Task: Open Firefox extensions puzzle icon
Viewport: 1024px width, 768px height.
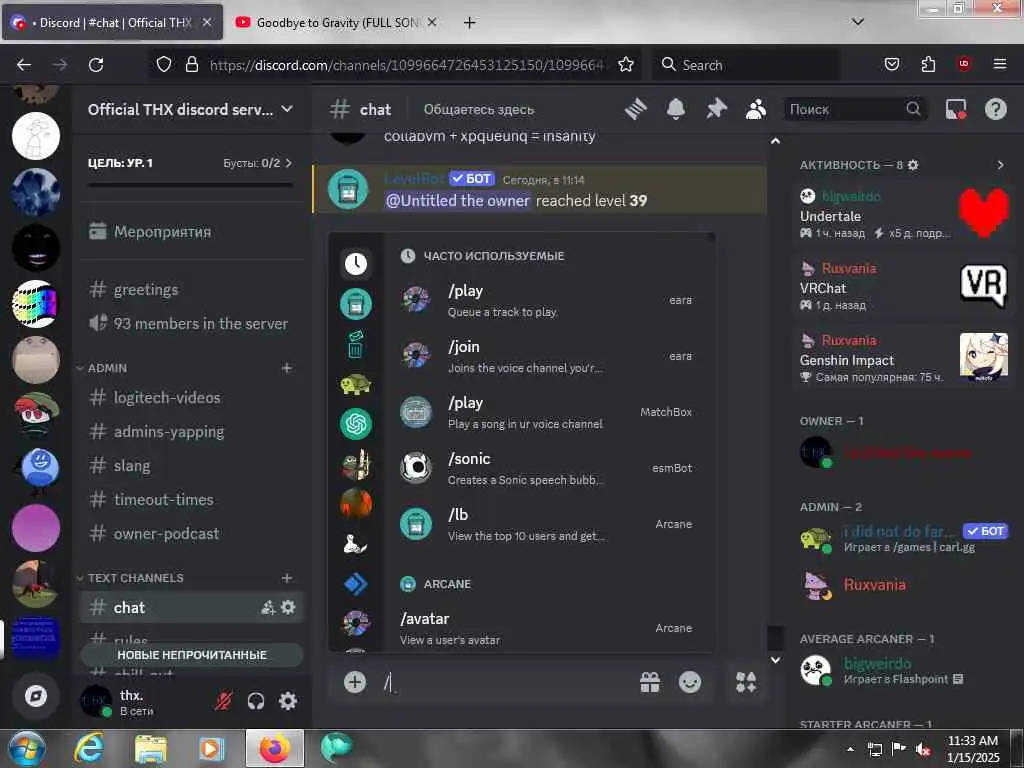Action: click(928, 64)
